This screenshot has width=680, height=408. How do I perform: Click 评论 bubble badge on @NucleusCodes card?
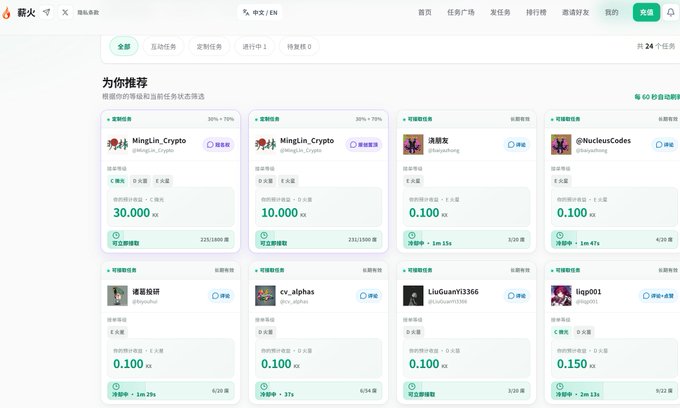click(664, 144)
